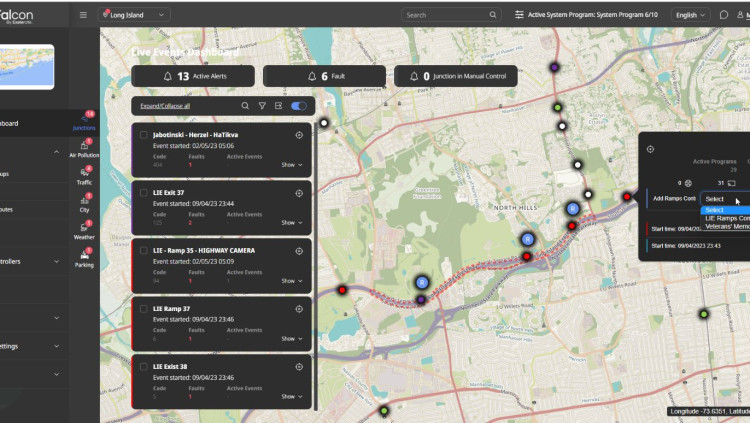Open the chat messages icon
The image size is (750, 423).
[x=724, y=15]
